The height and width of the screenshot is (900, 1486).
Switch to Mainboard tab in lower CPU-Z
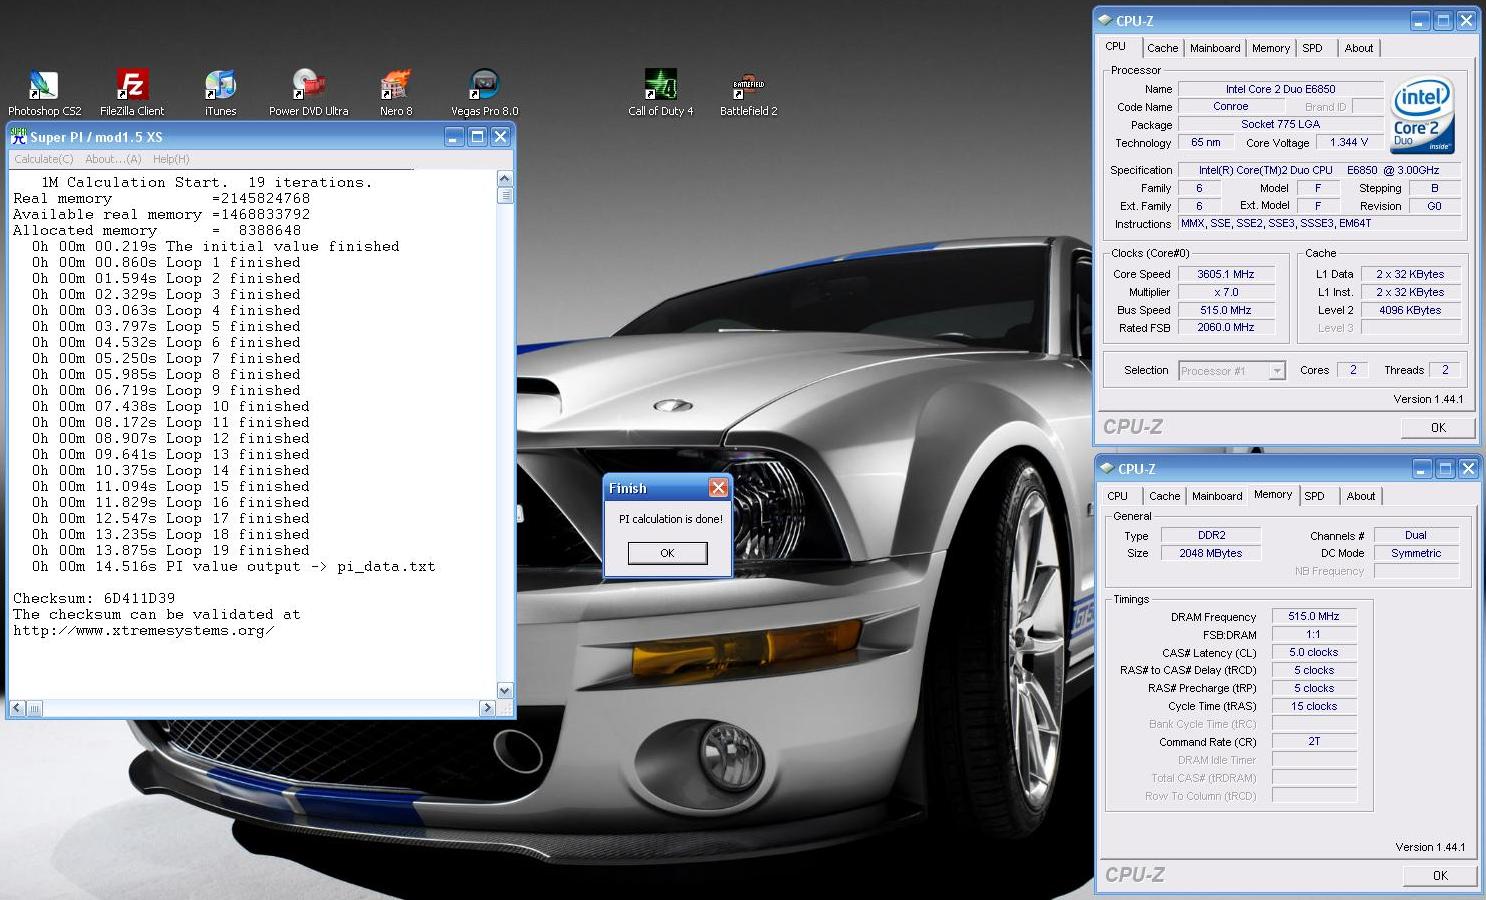coord(1217,496)
